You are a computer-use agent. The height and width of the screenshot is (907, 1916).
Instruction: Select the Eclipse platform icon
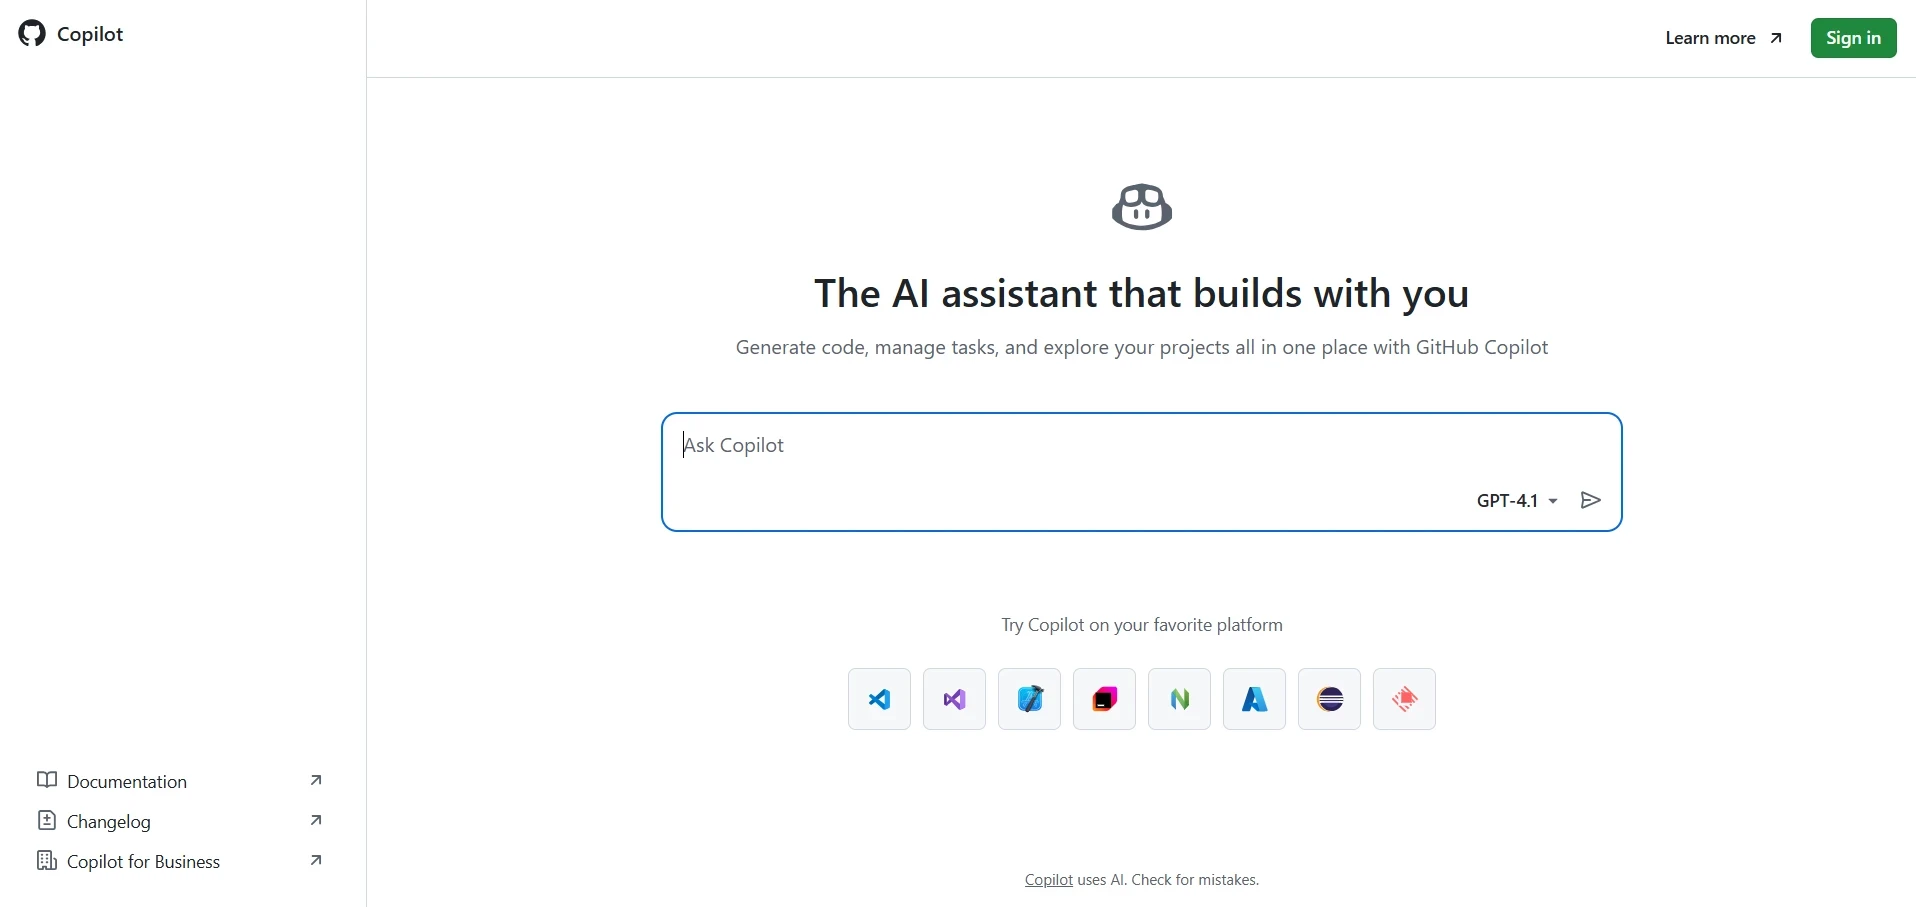pyautogui.click(x=1329, y=698)
